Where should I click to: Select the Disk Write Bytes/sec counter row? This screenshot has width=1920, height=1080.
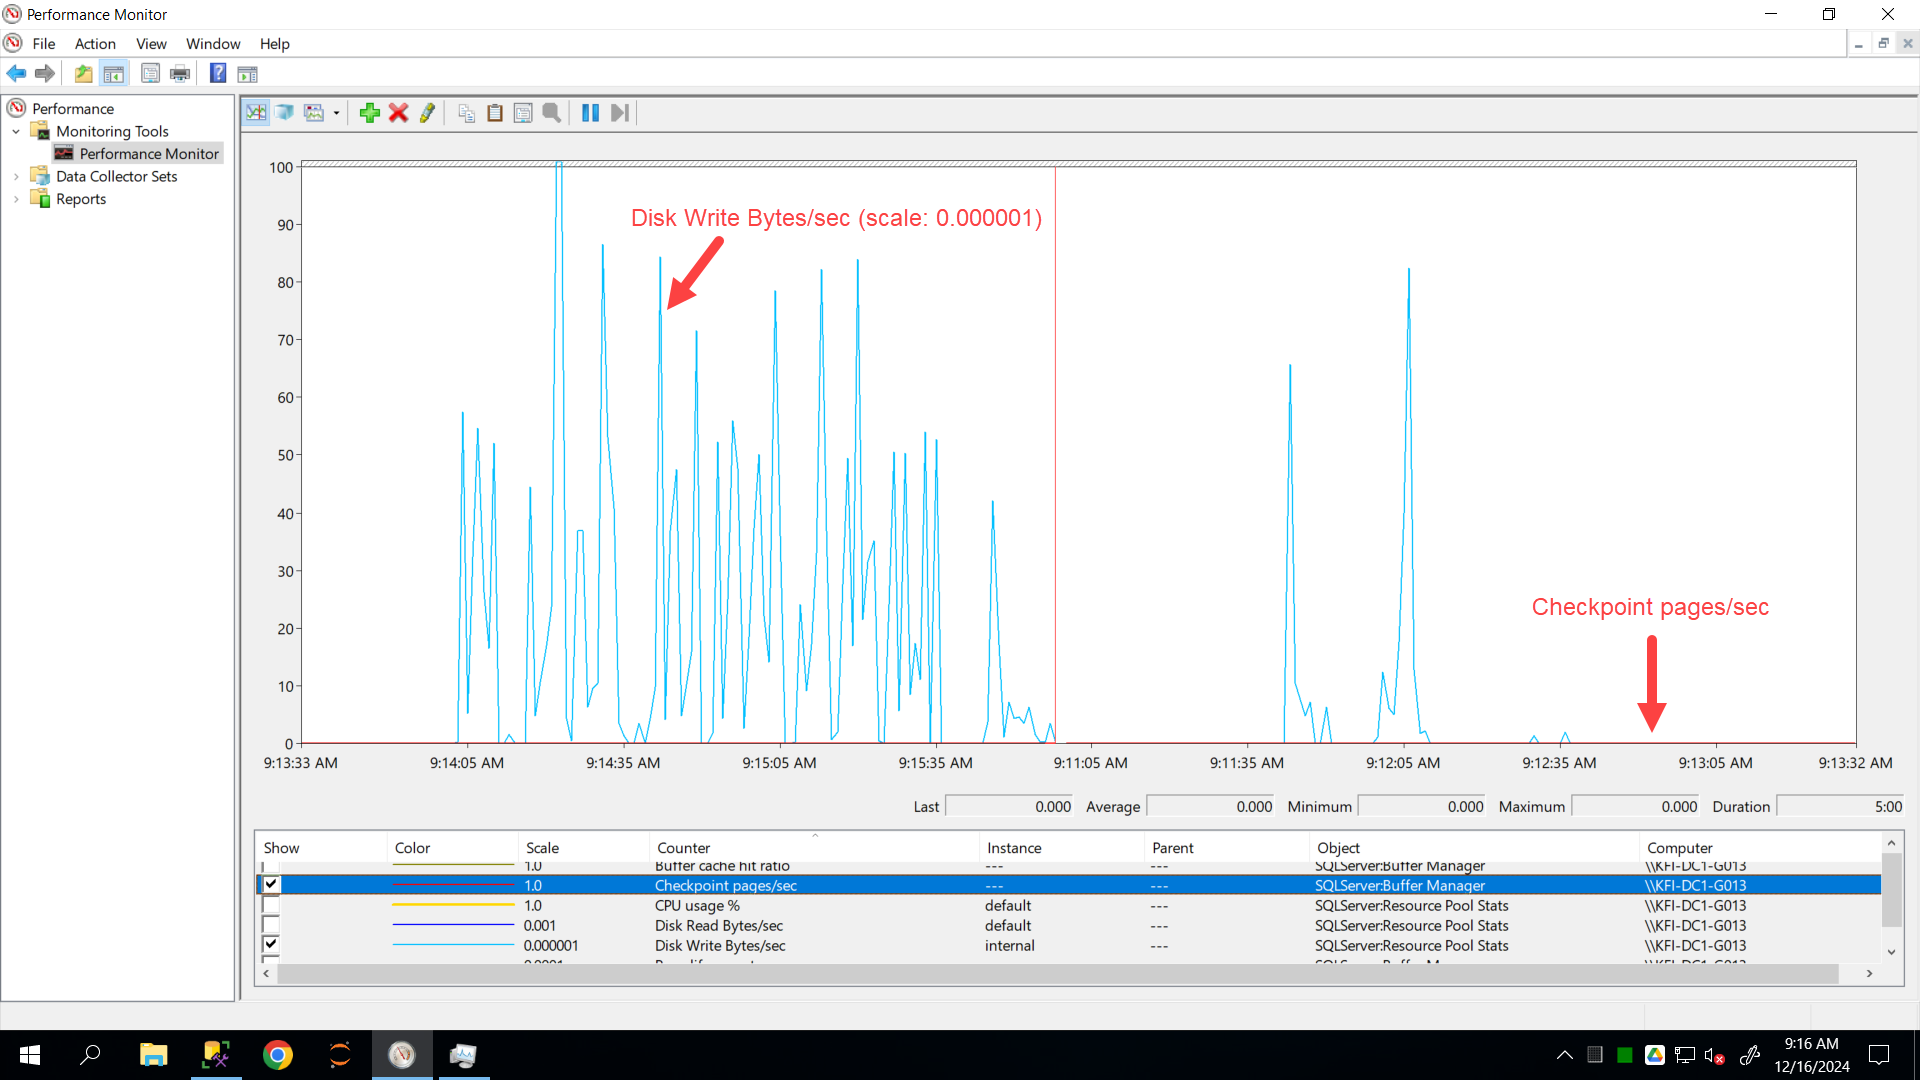click(1069, 945)
